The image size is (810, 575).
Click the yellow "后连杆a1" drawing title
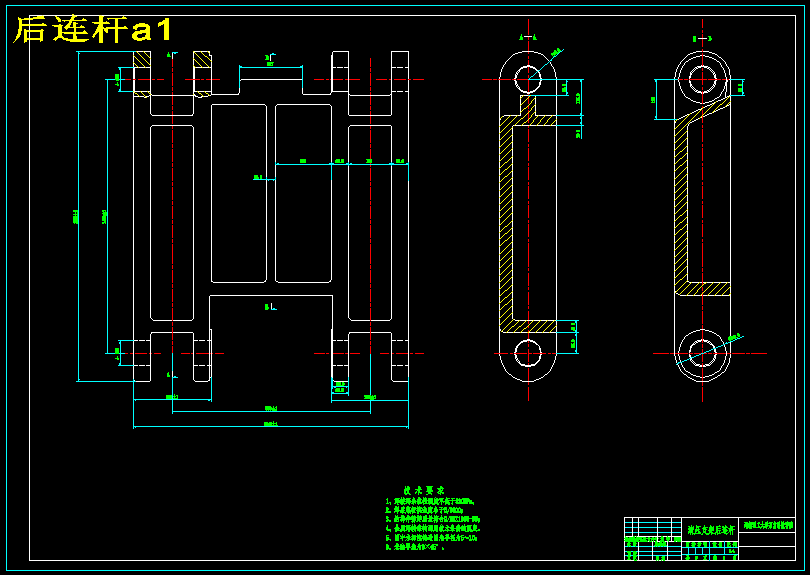tap(92, 29)
